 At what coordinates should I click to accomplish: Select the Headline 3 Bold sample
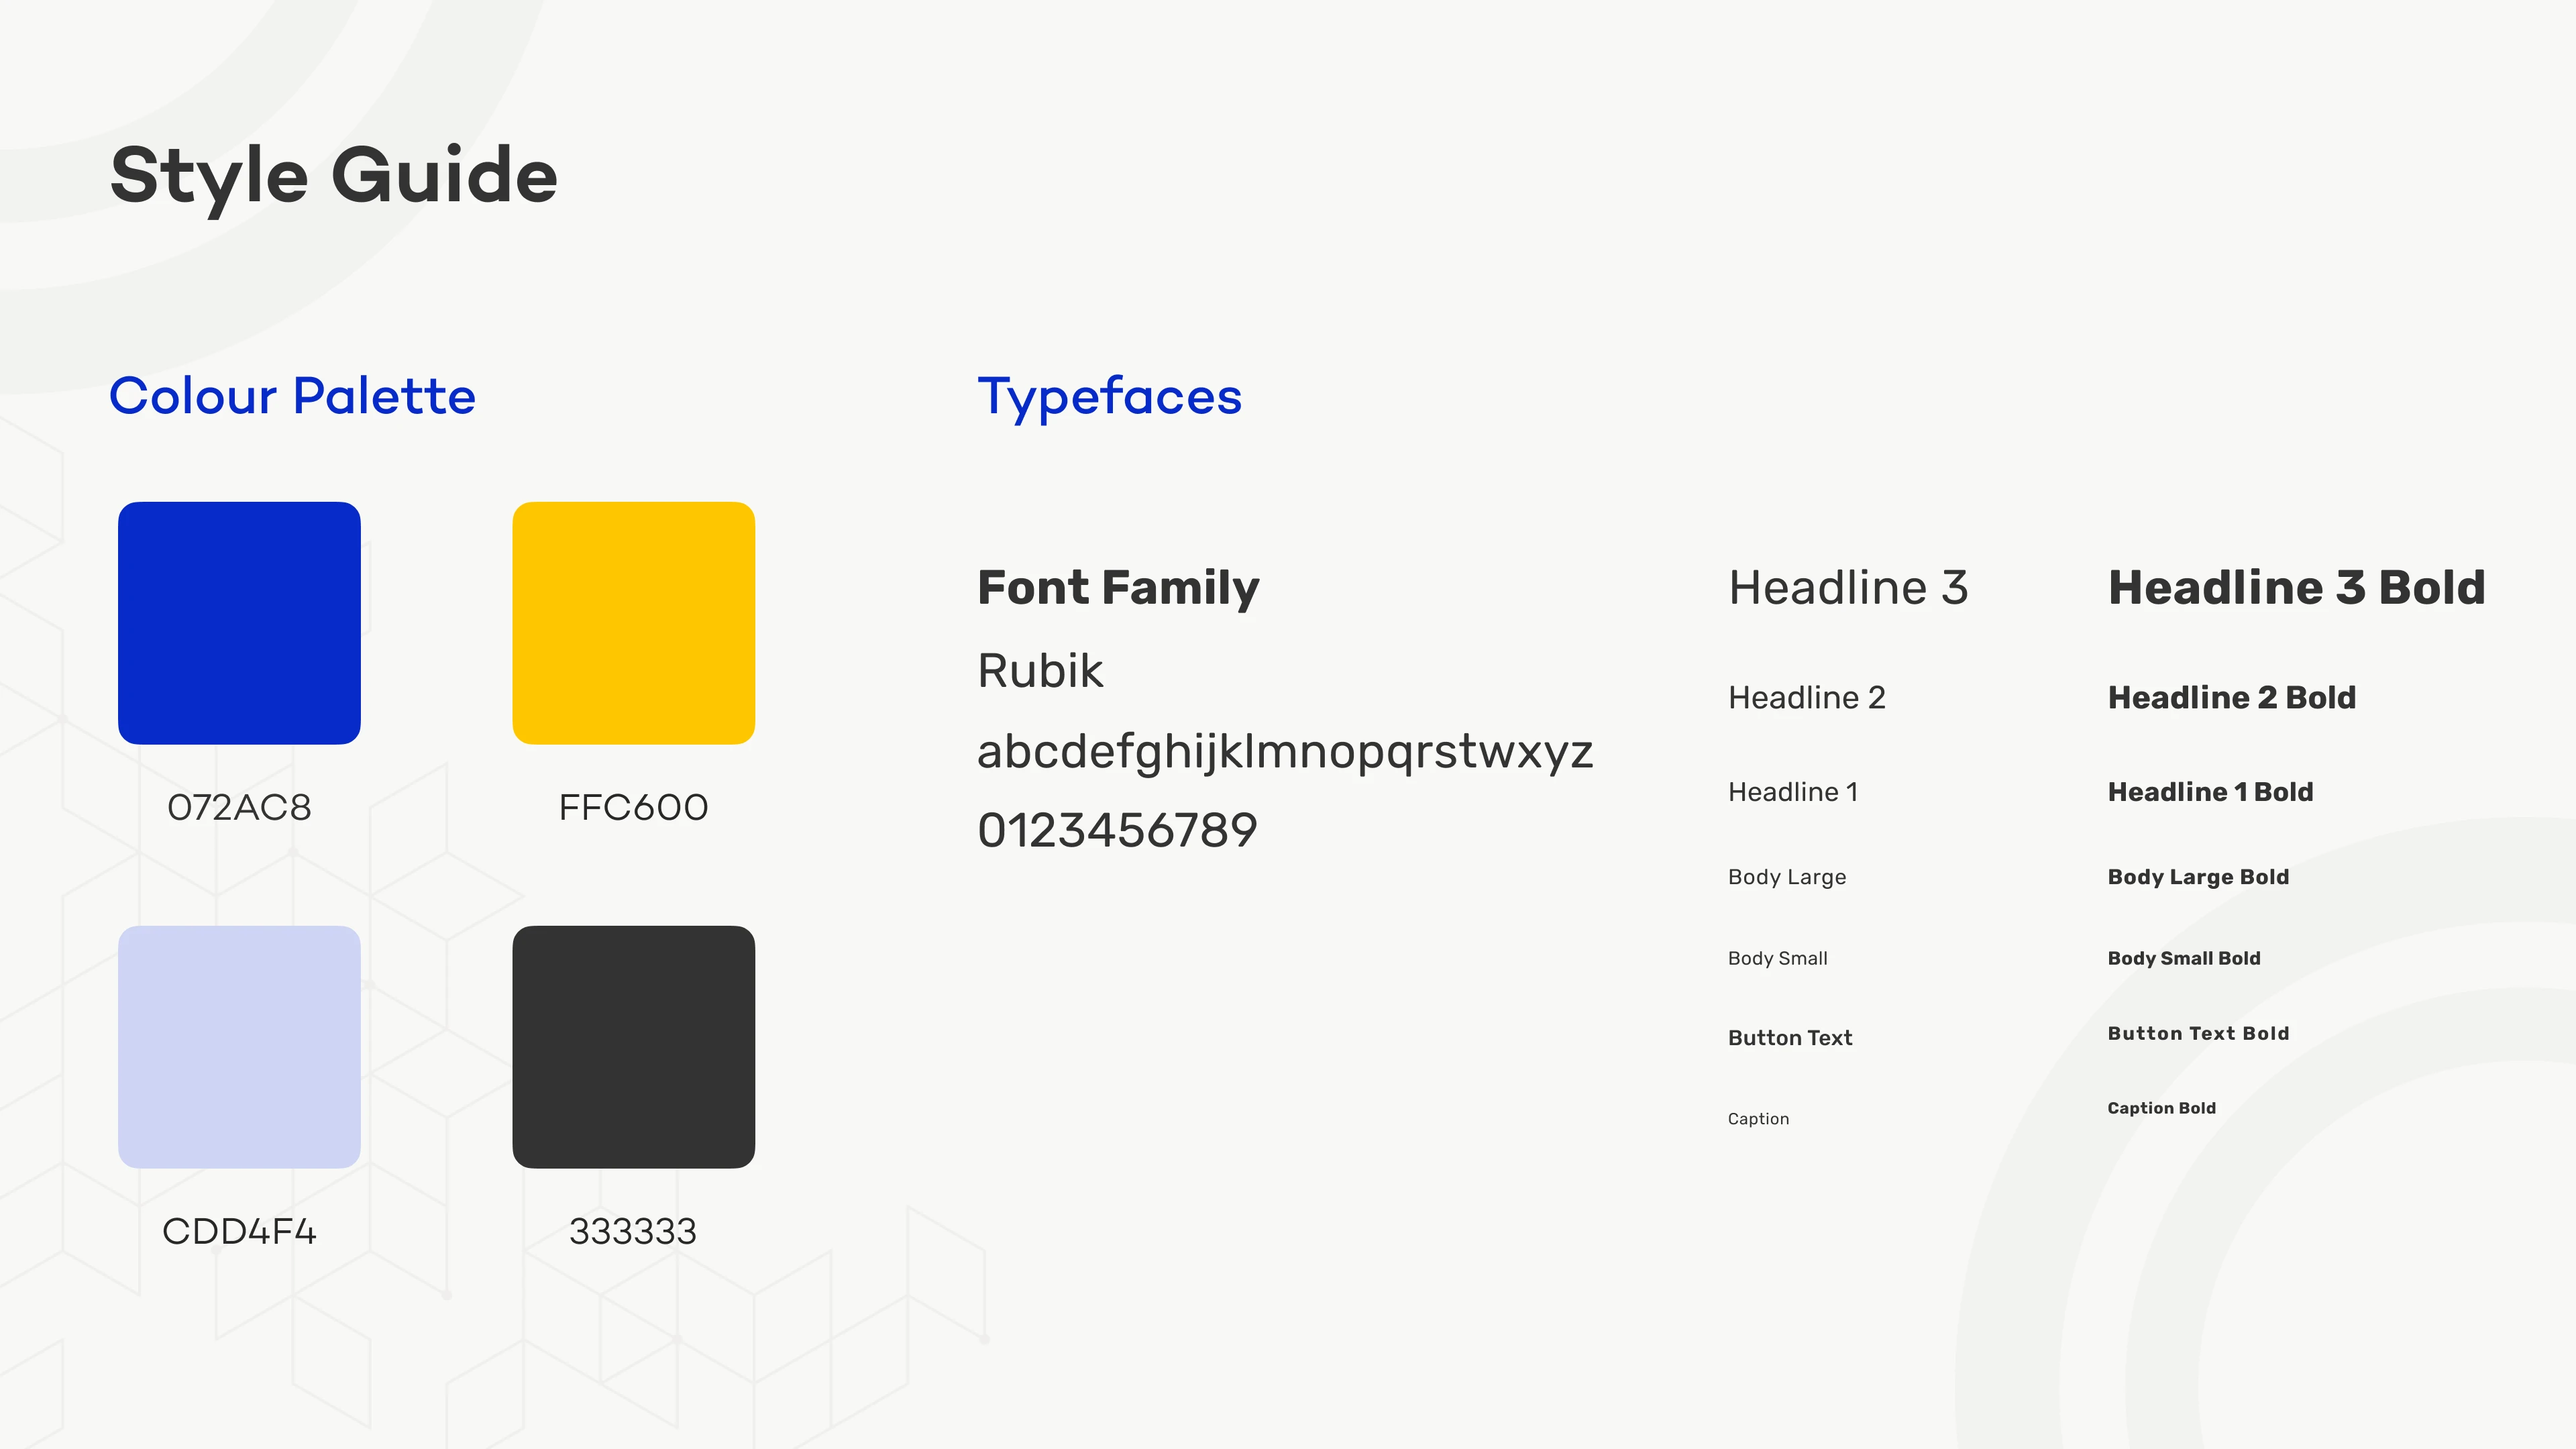pos(2296,587)
